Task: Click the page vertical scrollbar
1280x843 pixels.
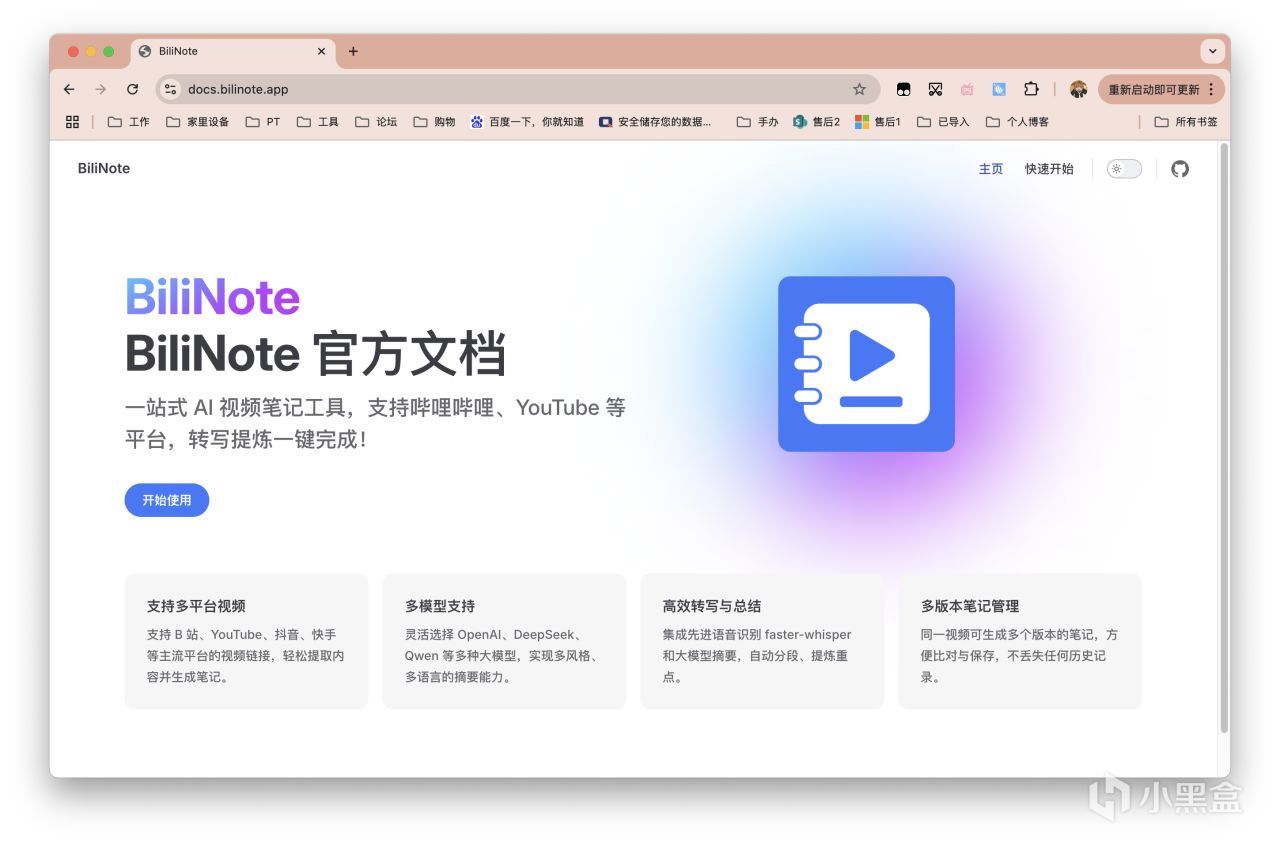Action: click(1224, 438)
